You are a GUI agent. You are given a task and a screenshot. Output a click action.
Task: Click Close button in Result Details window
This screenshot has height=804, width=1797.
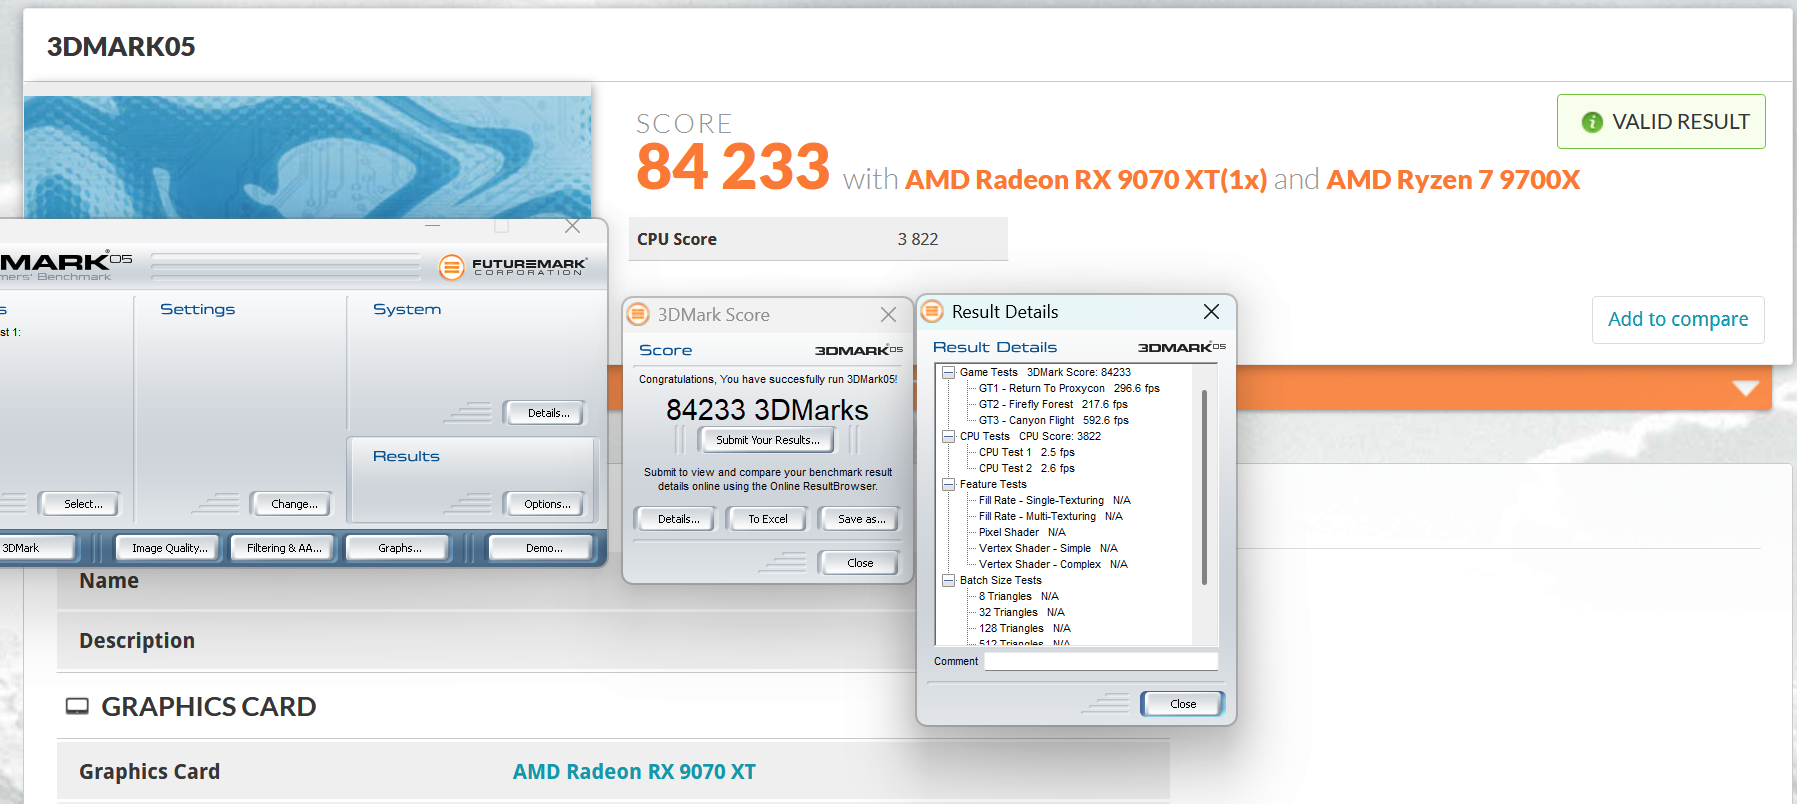pos(1183,704)
